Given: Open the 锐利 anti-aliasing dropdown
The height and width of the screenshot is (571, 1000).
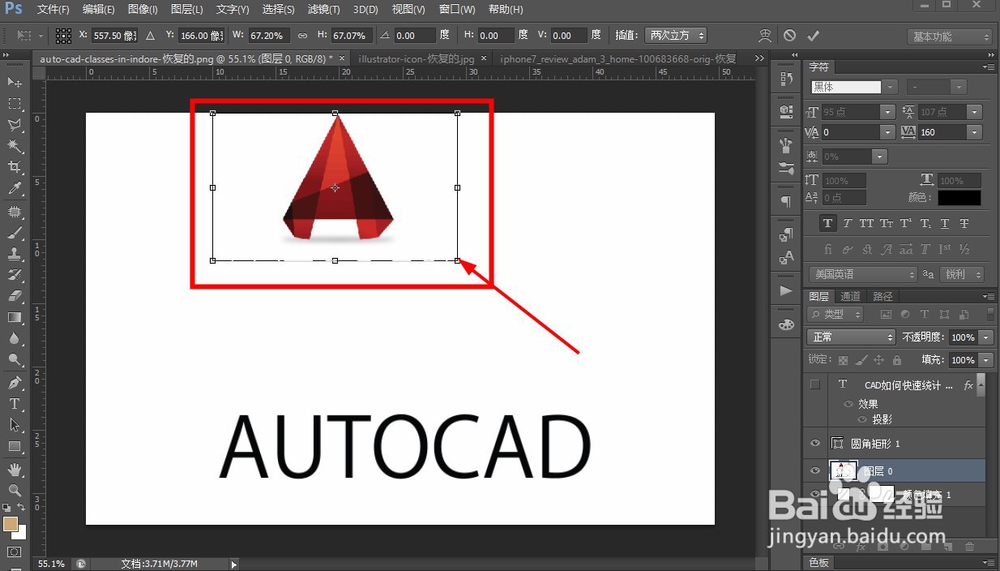Looking at the screenshot, I should pos(960,274).
